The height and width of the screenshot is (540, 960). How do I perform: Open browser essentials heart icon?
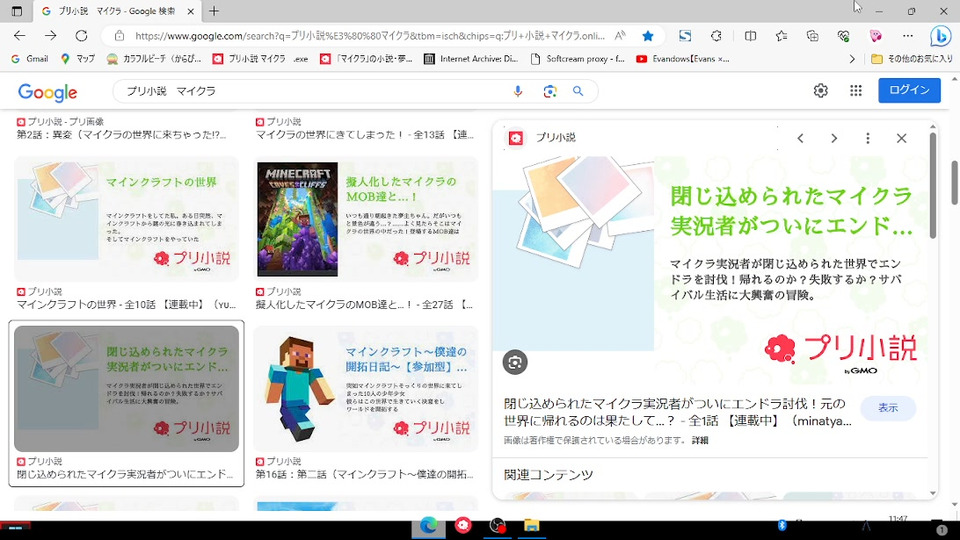[844, 36]
